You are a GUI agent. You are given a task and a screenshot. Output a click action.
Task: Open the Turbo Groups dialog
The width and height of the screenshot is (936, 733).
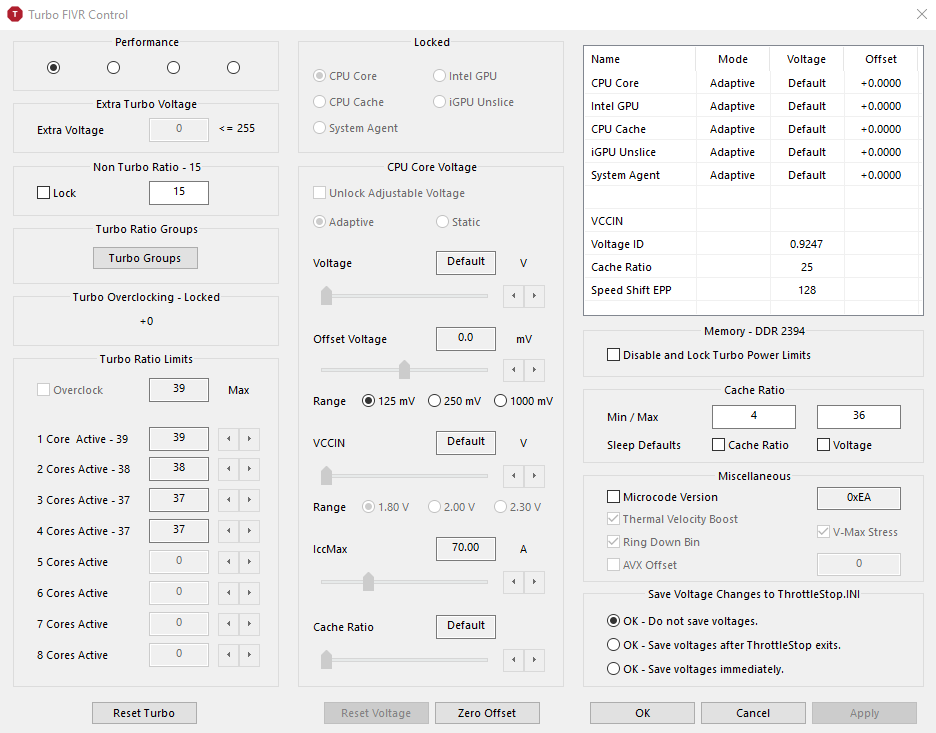(145, 258)
